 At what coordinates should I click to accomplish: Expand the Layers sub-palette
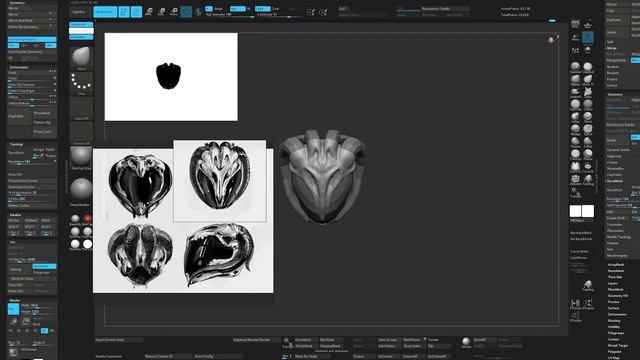coord(613,283)
